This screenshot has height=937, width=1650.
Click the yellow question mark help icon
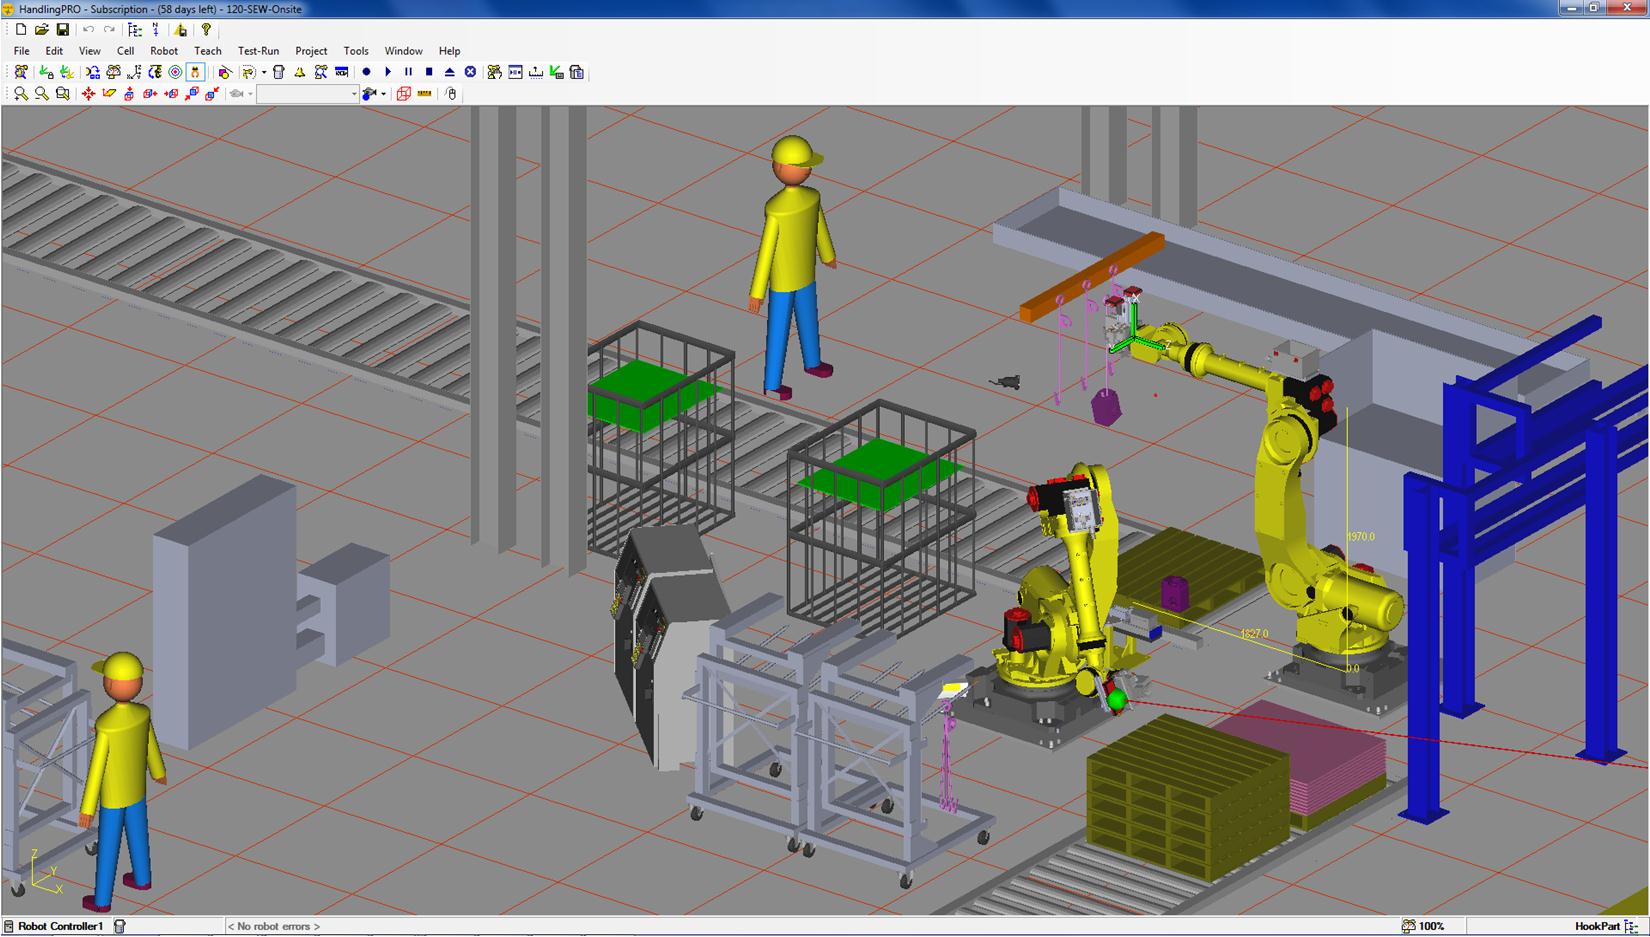click(206, 30)
